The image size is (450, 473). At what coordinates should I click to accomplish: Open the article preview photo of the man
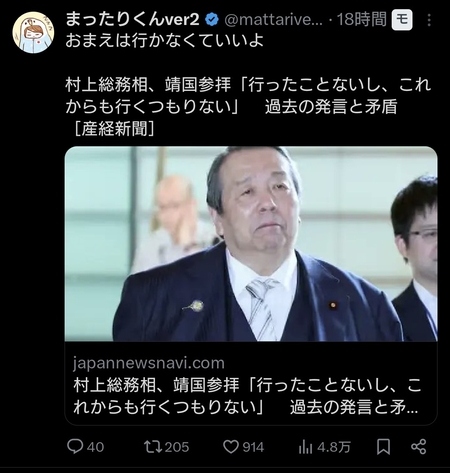[x=251, y=244]
